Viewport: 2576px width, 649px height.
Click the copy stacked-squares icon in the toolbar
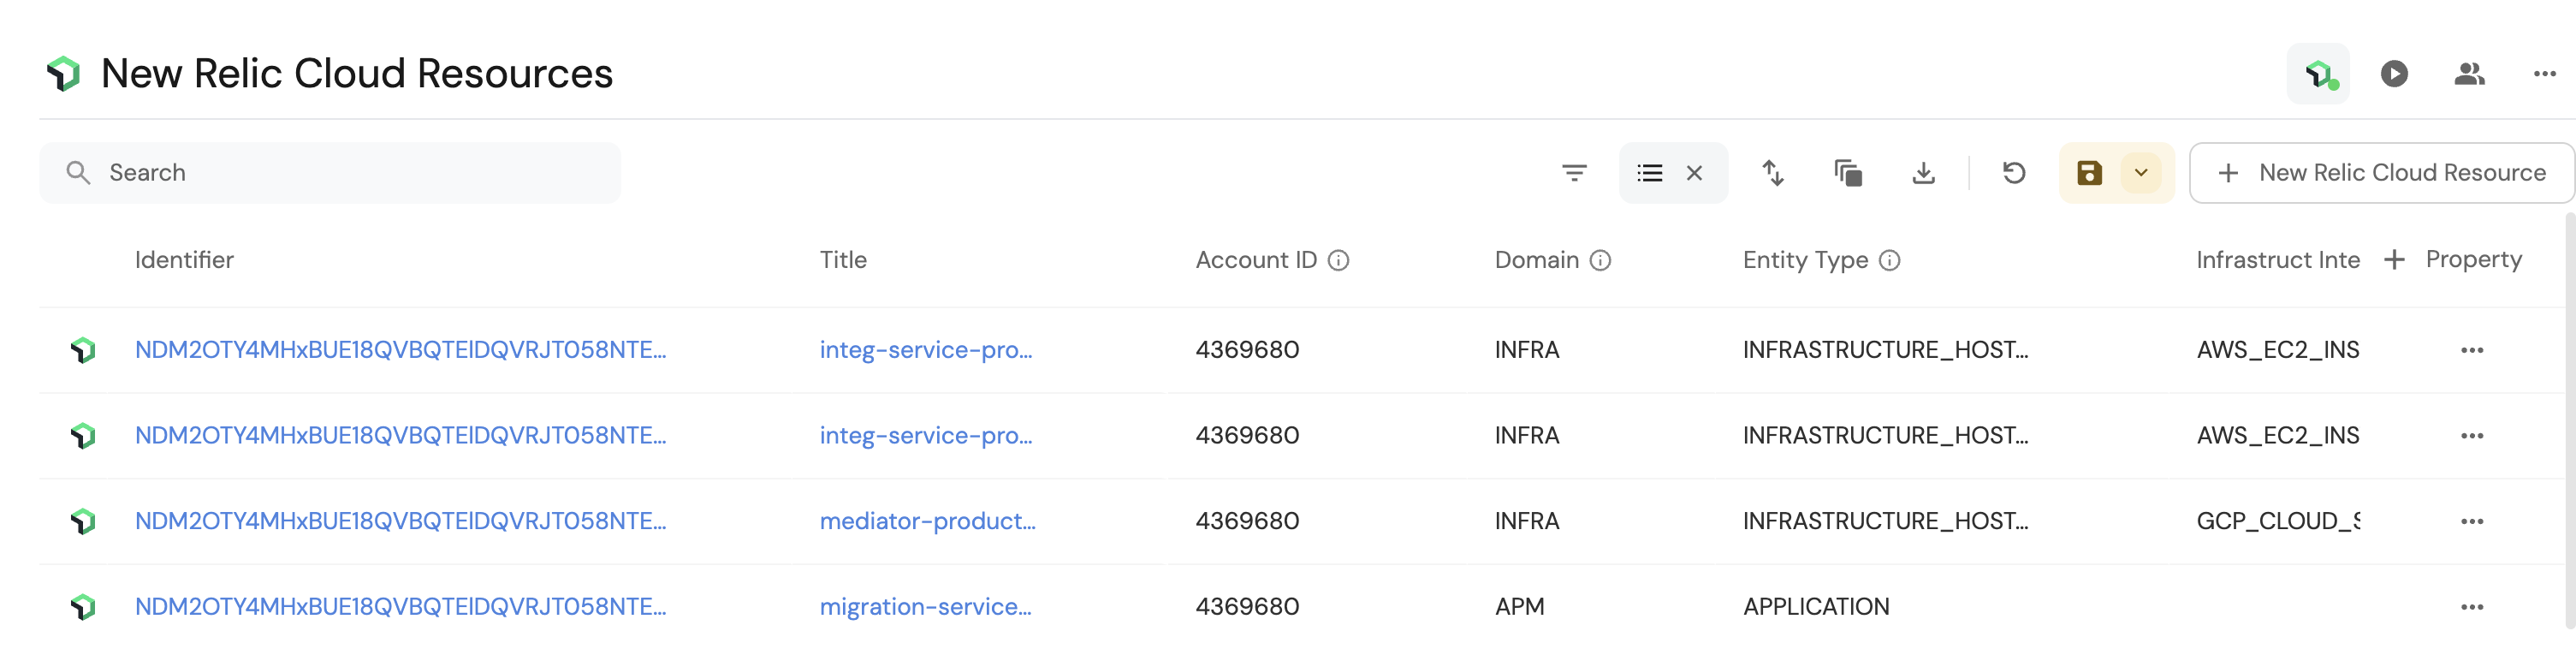pyautogui.click(x=1847, y=173)
